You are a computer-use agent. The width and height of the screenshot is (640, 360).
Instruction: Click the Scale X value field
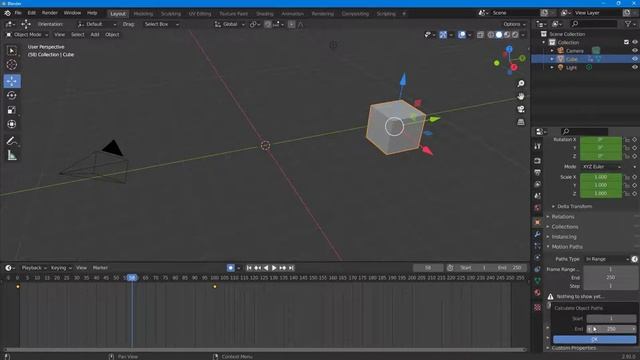point(601,177)
